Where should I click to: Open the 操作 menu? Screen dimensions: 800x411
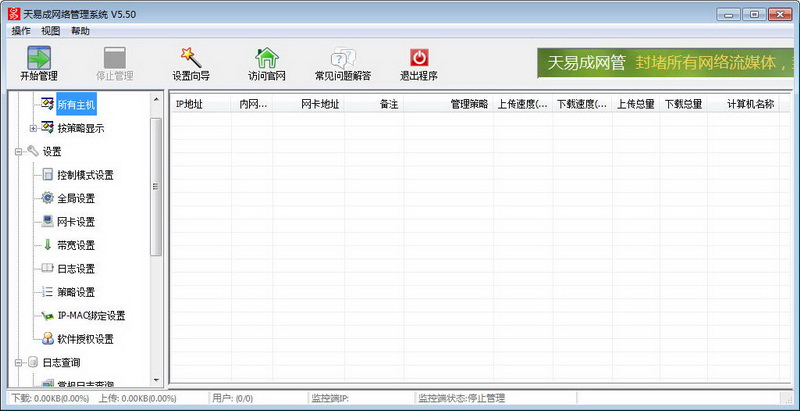[x=21, y=31]
